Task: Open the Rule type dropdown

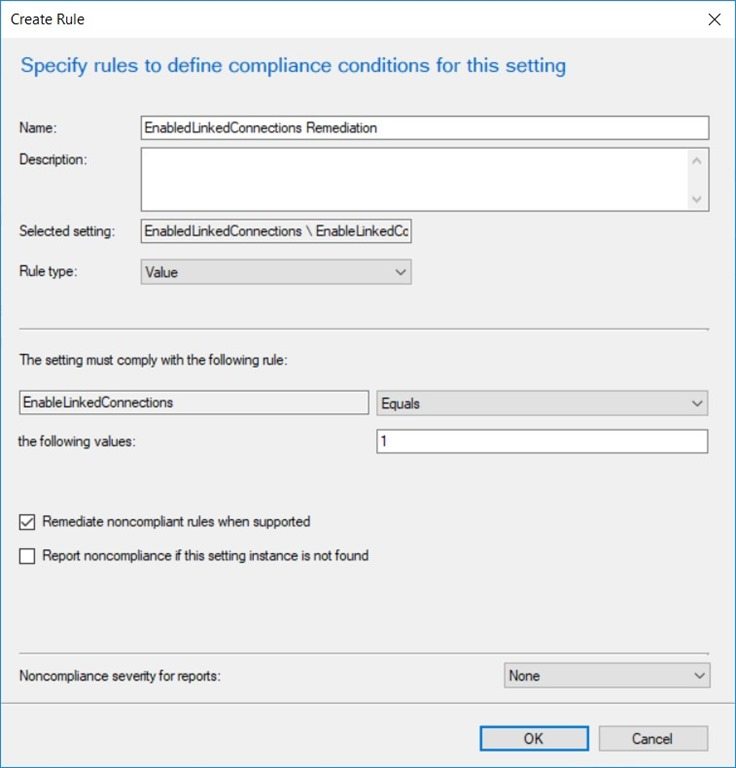Action: [276, 272]
